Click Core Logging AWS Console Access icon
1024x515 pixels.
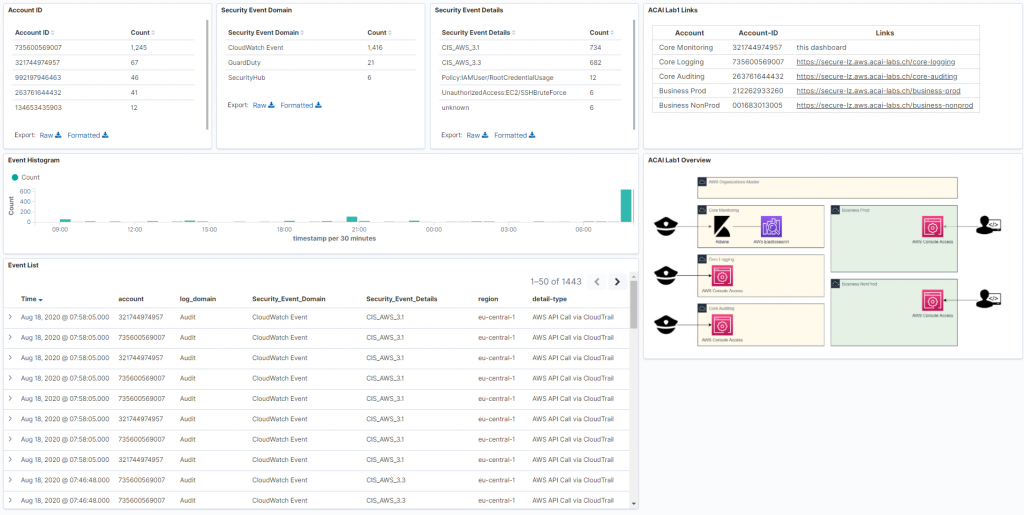pyautogui.click(x=722, y=275)
